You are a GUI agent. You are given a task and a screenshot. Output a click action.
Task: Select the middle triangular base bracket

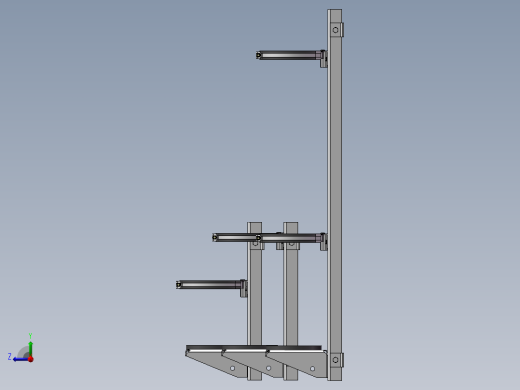pyautogui.click(x=255, y=363)
